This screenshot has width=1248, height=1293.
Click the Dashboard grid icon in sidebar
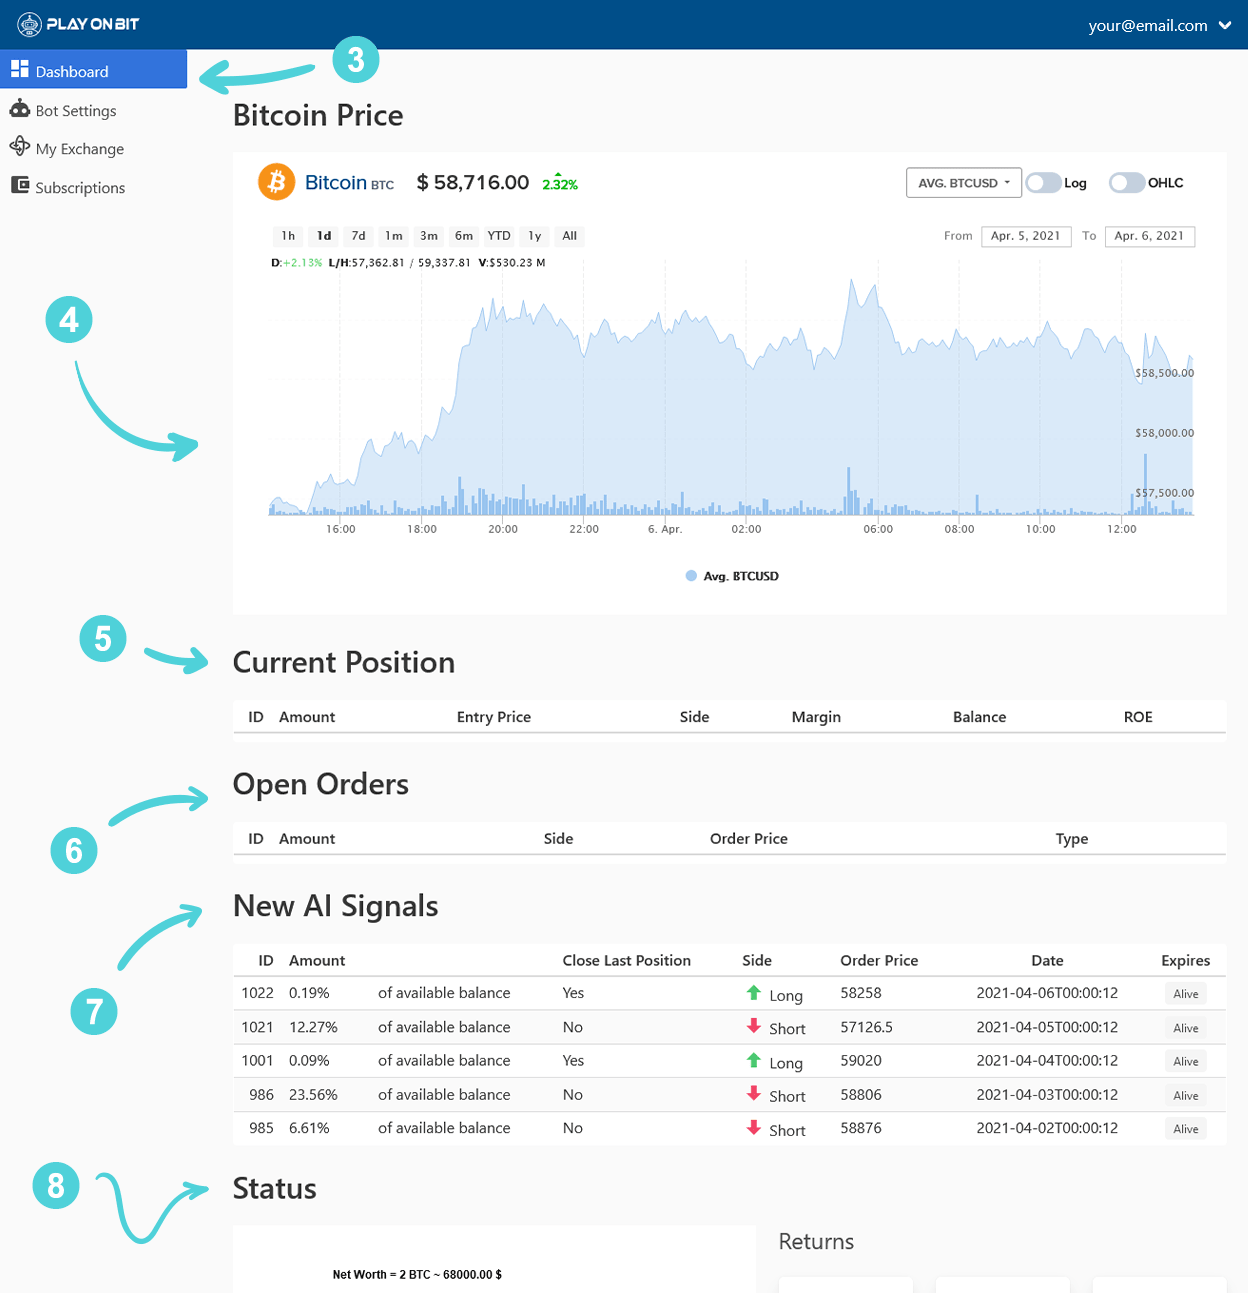19,69
